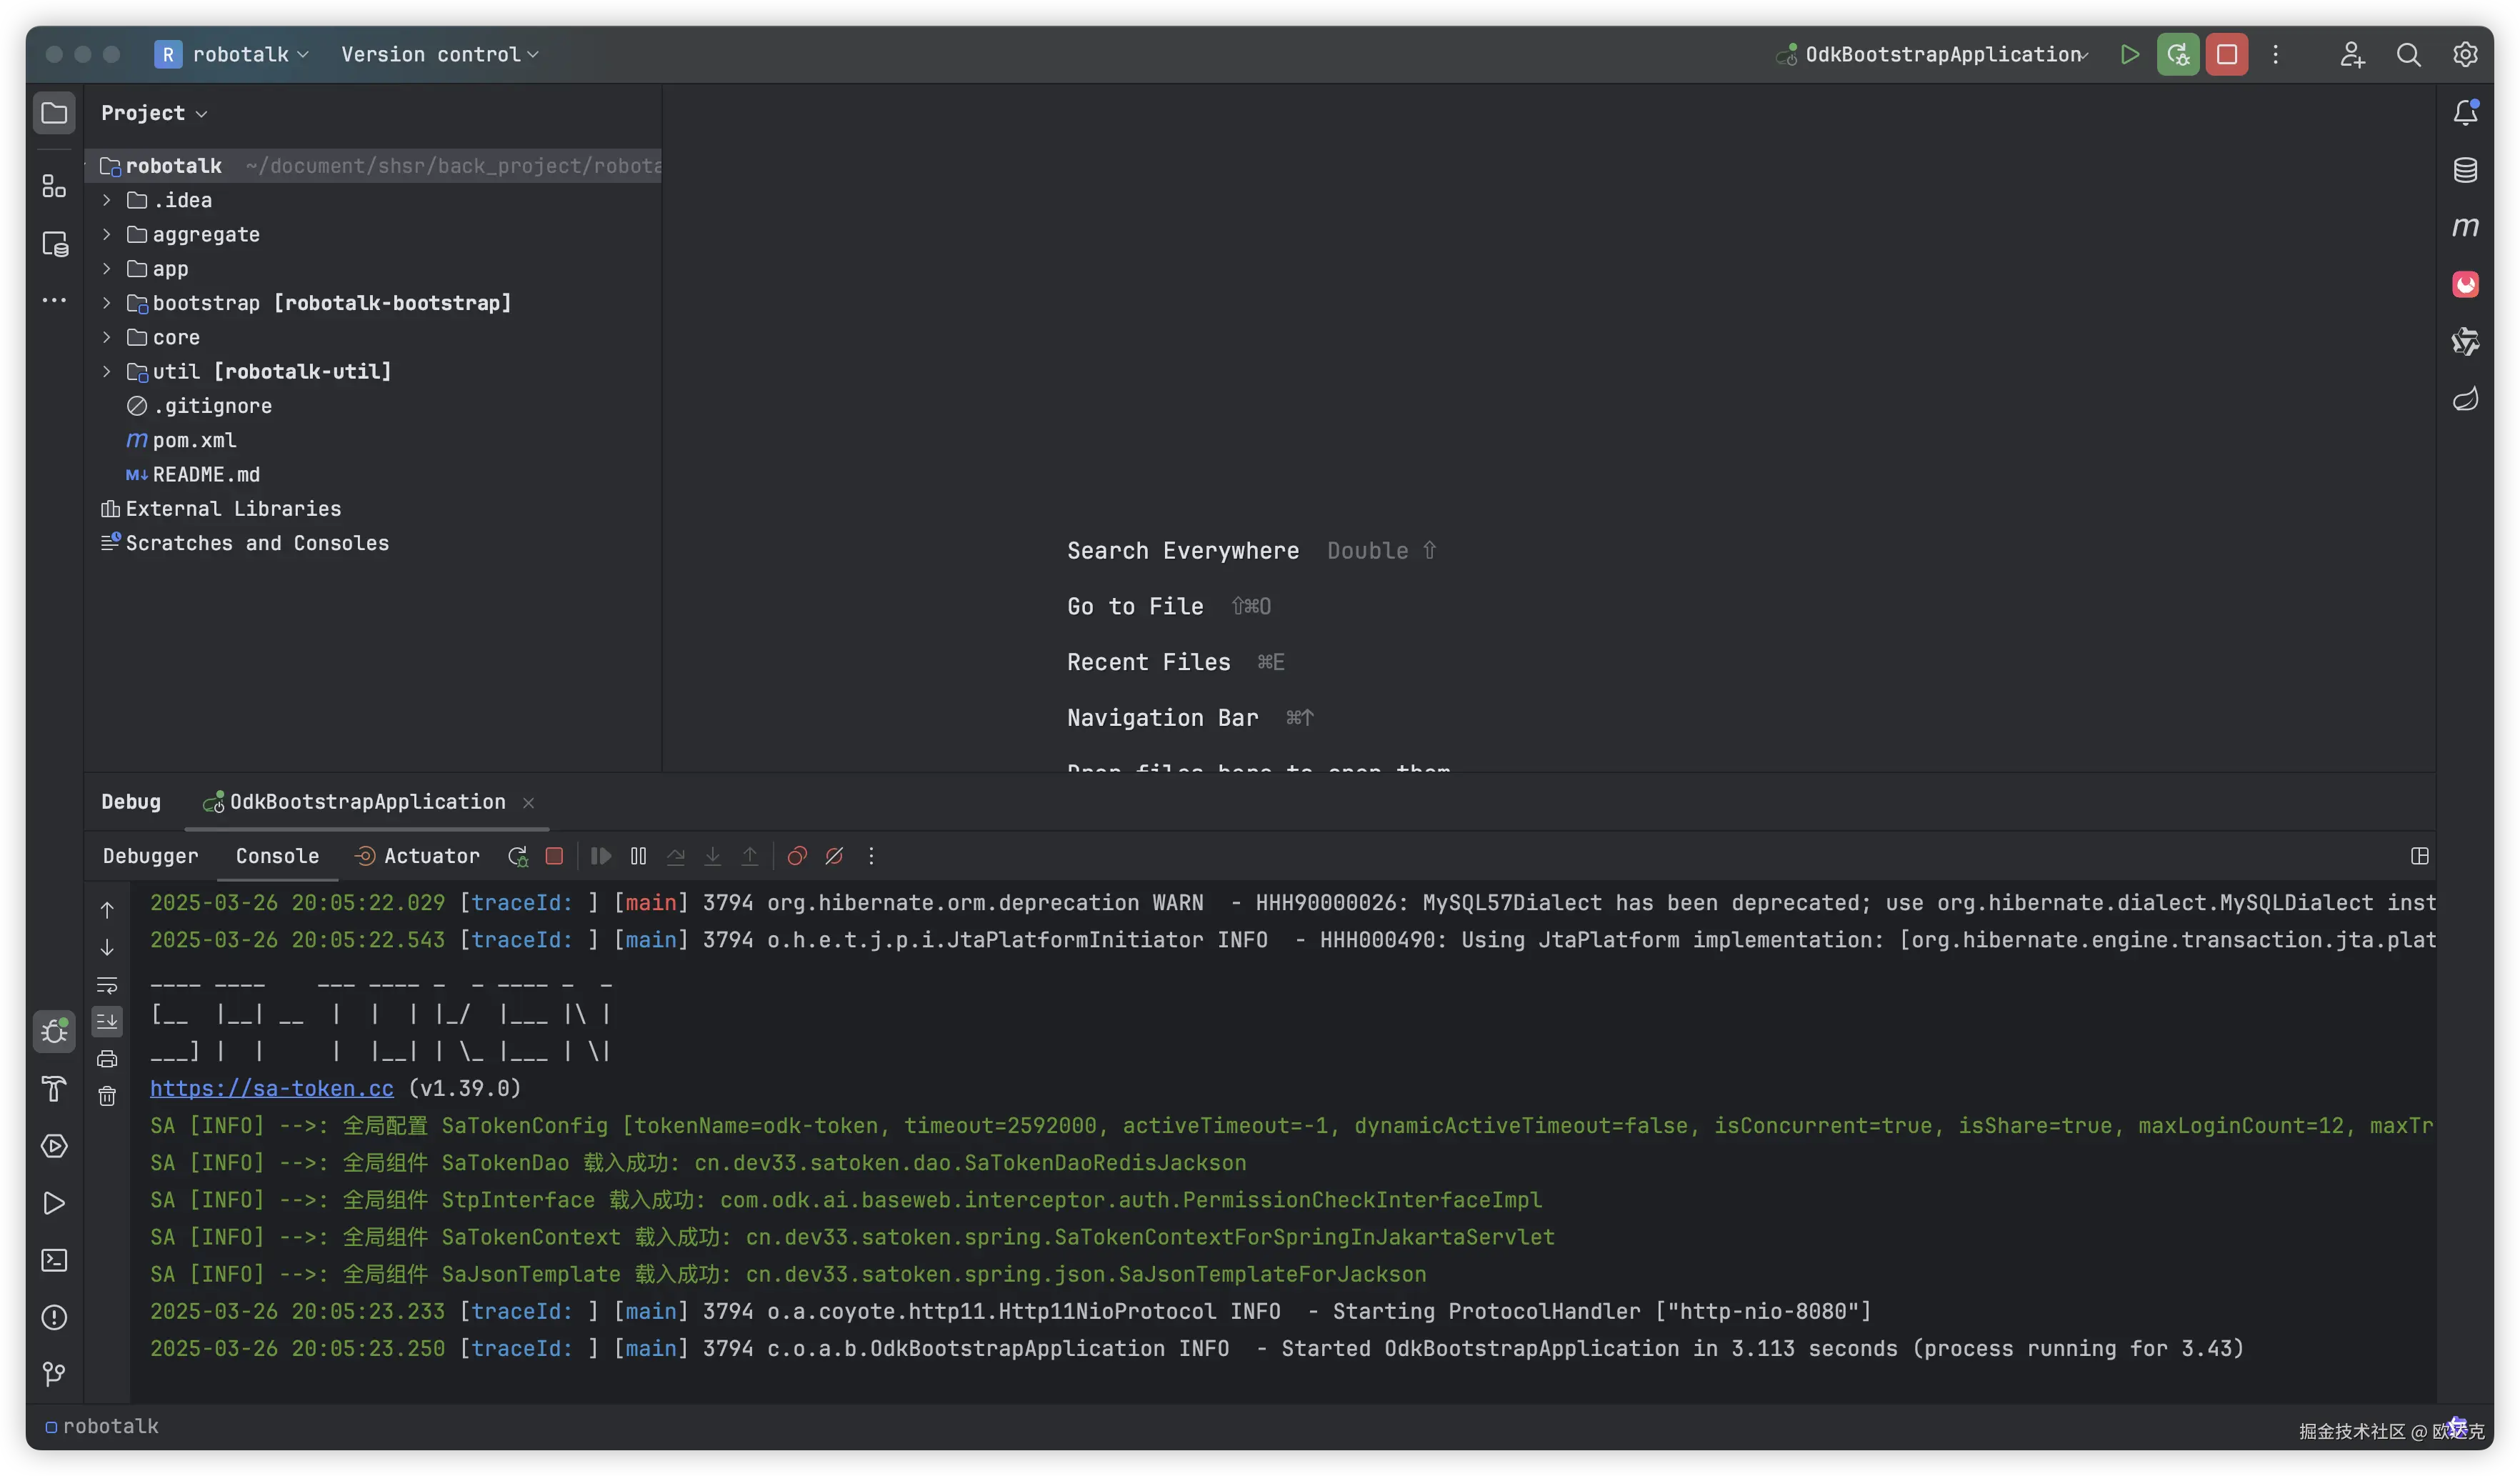Screen dimensions: 2520x1476
Task: Click the red Stop button in top toolbar
Action: [x=2227, y=54]
